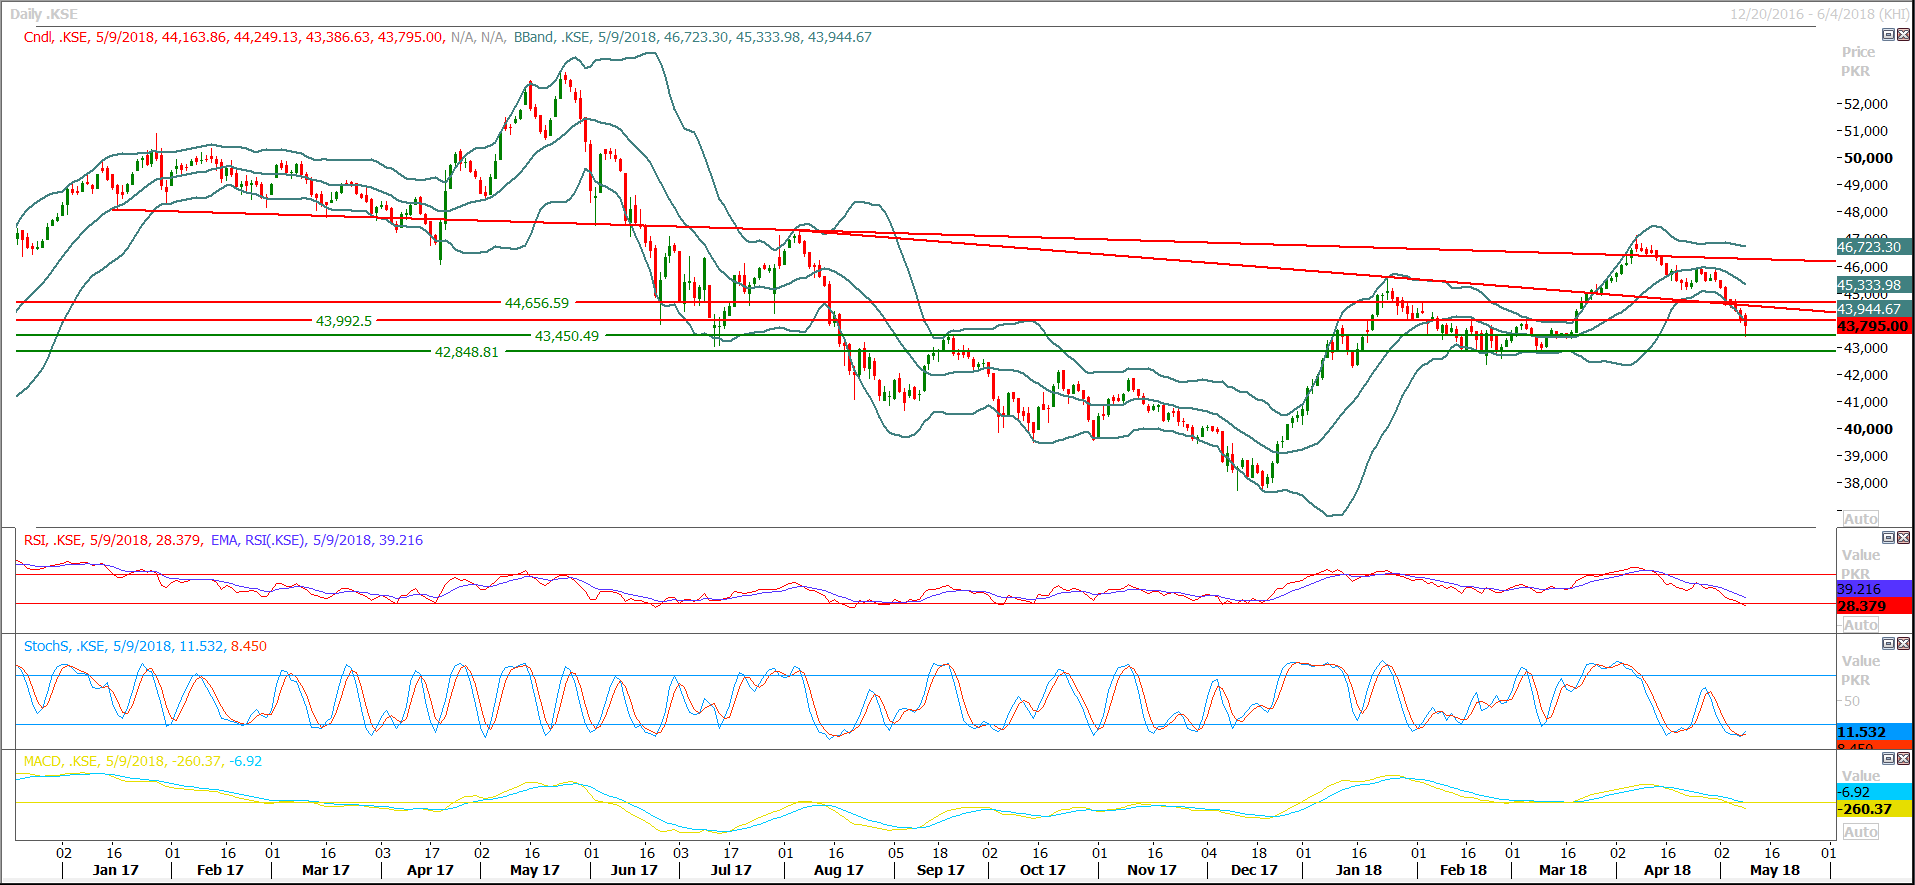
Task: Click the blue 11.532 StochS value tag
Action: (1874, 732)
